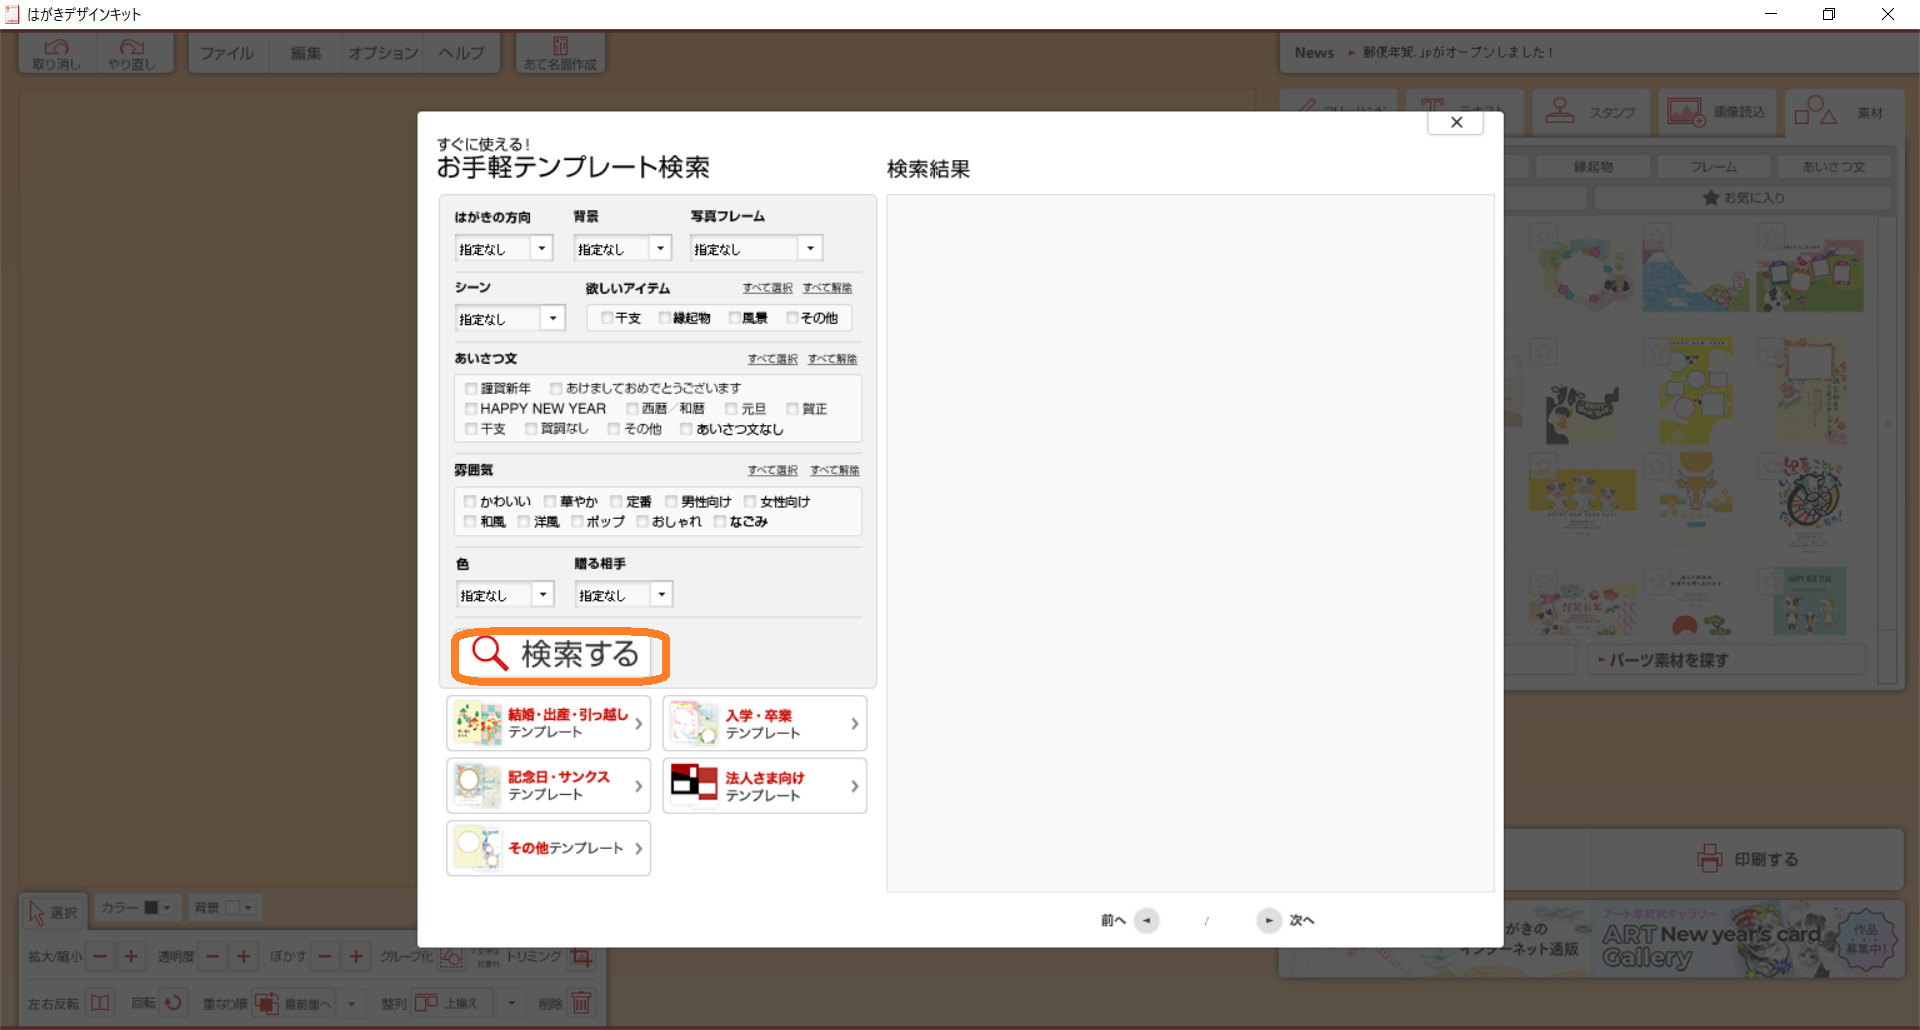The image size is (1920, 1030).
Task: Open the 背景 filter dropdown
Action: (622, 248)
